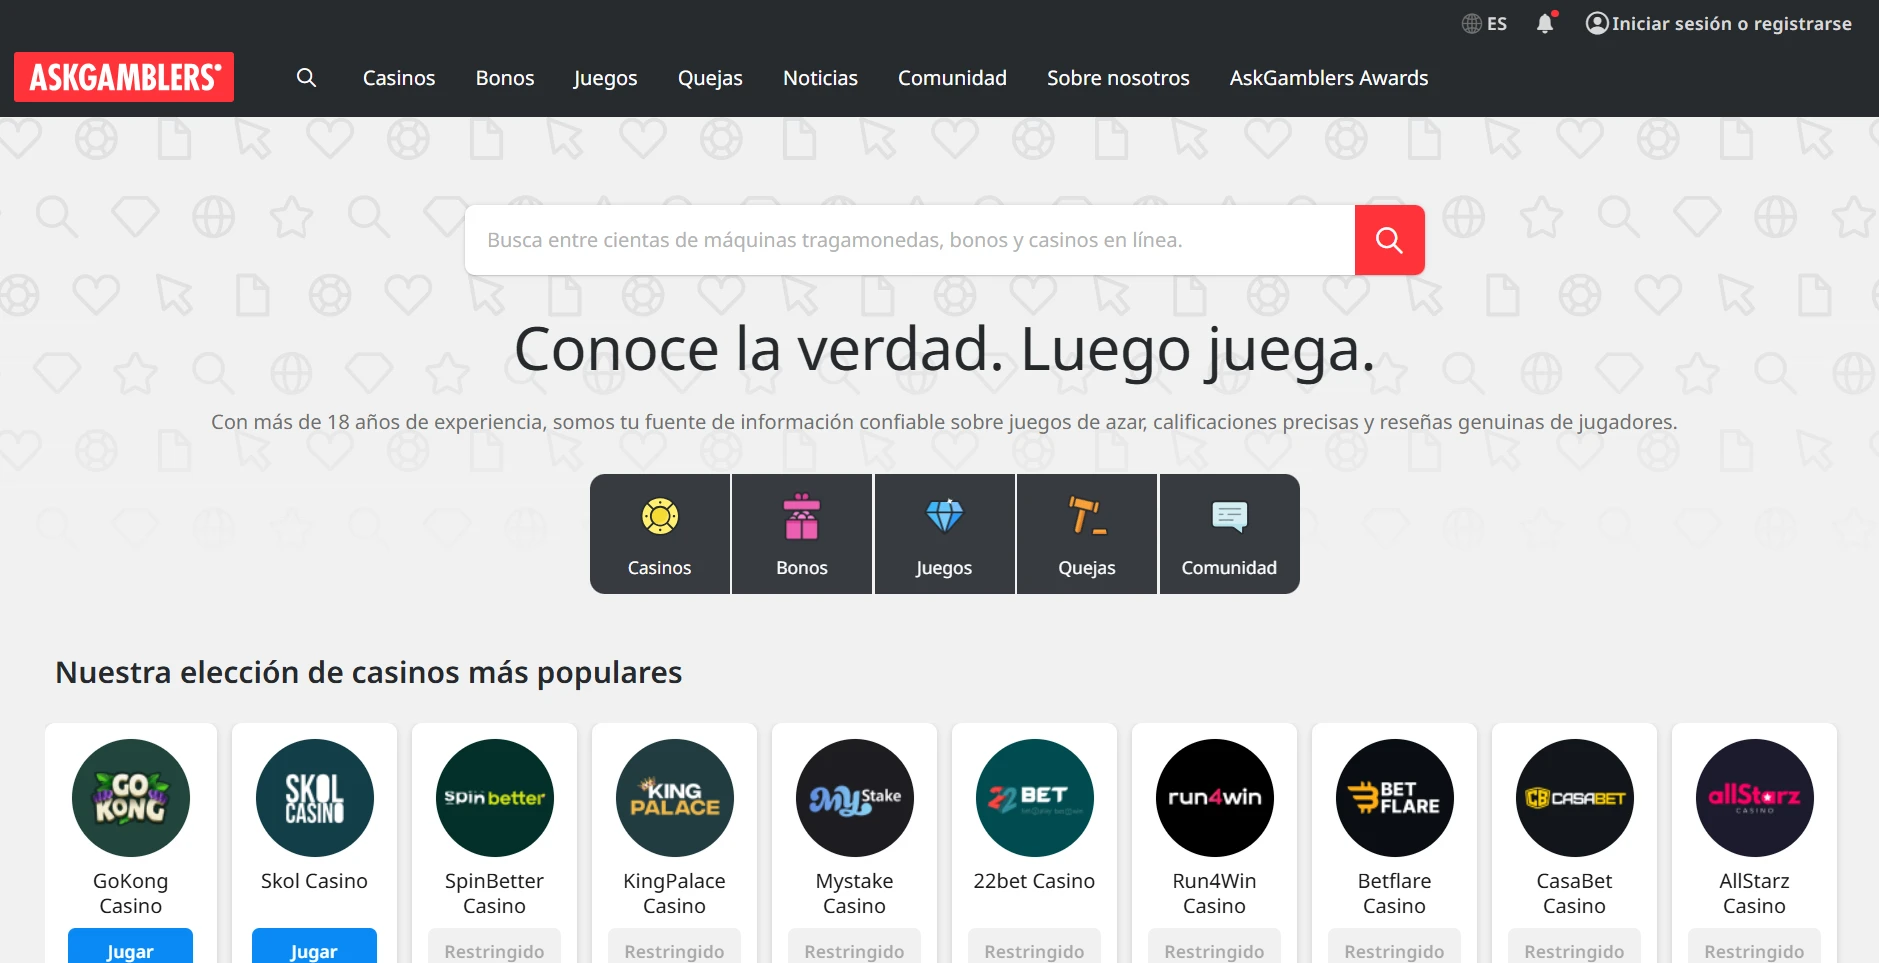1879x963 pixels.
Task: Click the Juegos diamond icon tile
Action: click(945, 534)
